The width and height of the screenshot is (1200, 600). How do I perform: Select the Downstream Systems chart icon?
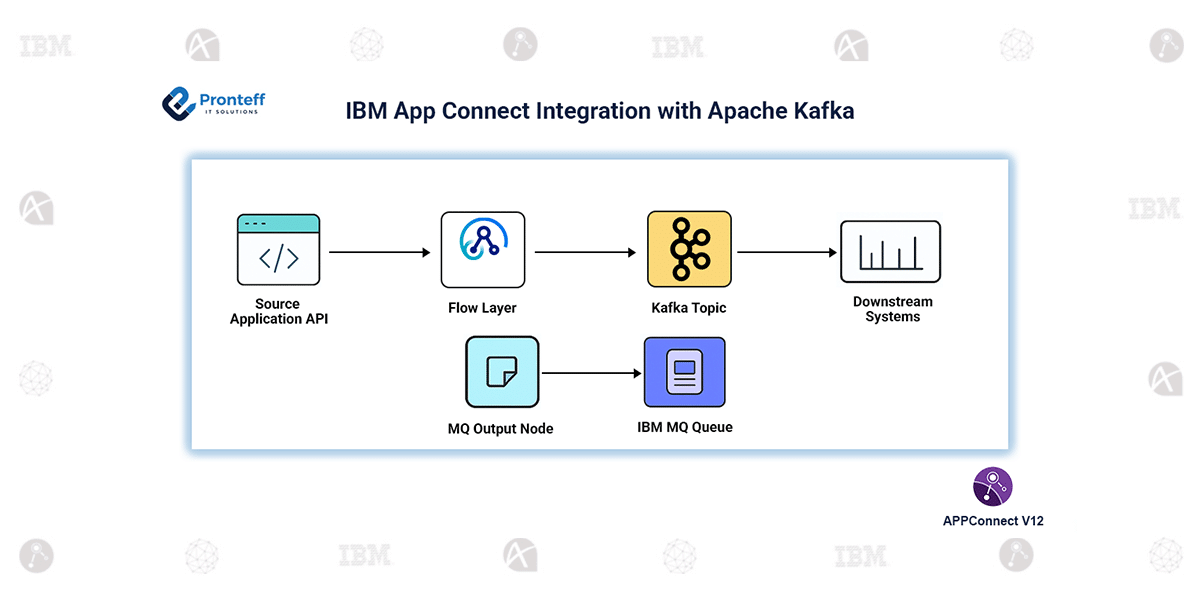tap(890, 250)
